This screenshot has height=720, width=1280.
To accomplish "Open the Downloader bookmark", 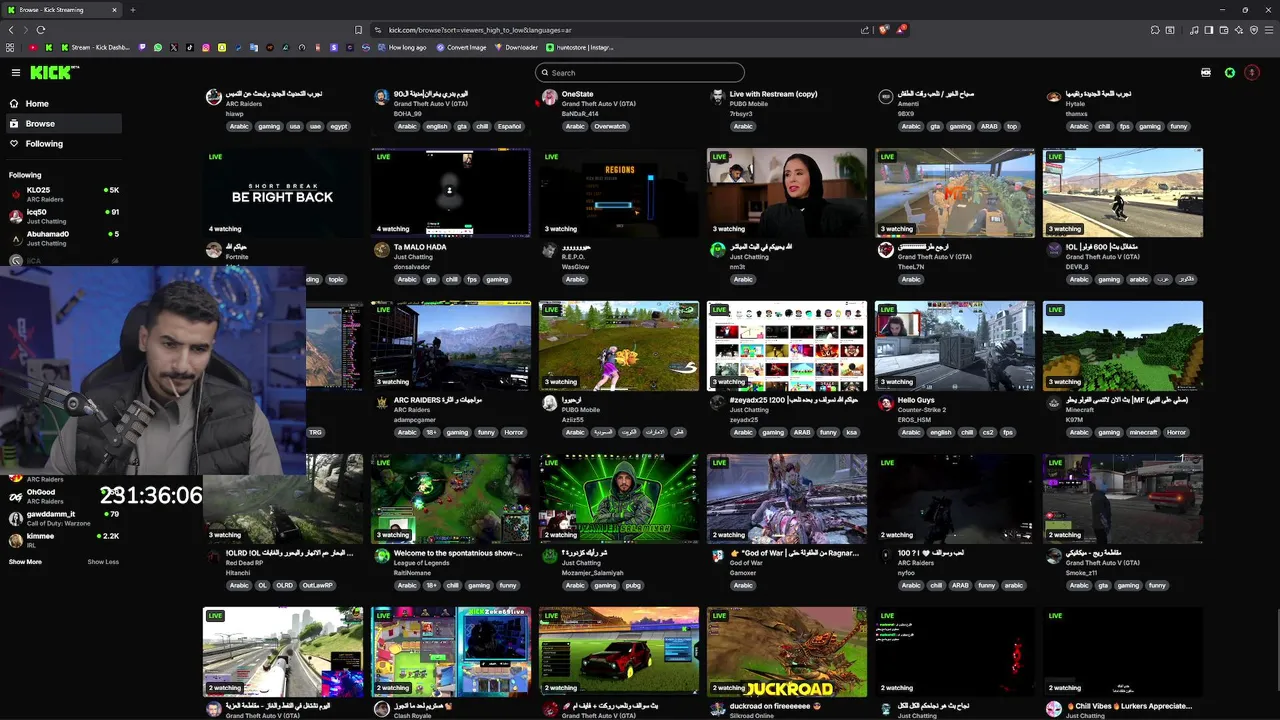I will pos(516,47).
